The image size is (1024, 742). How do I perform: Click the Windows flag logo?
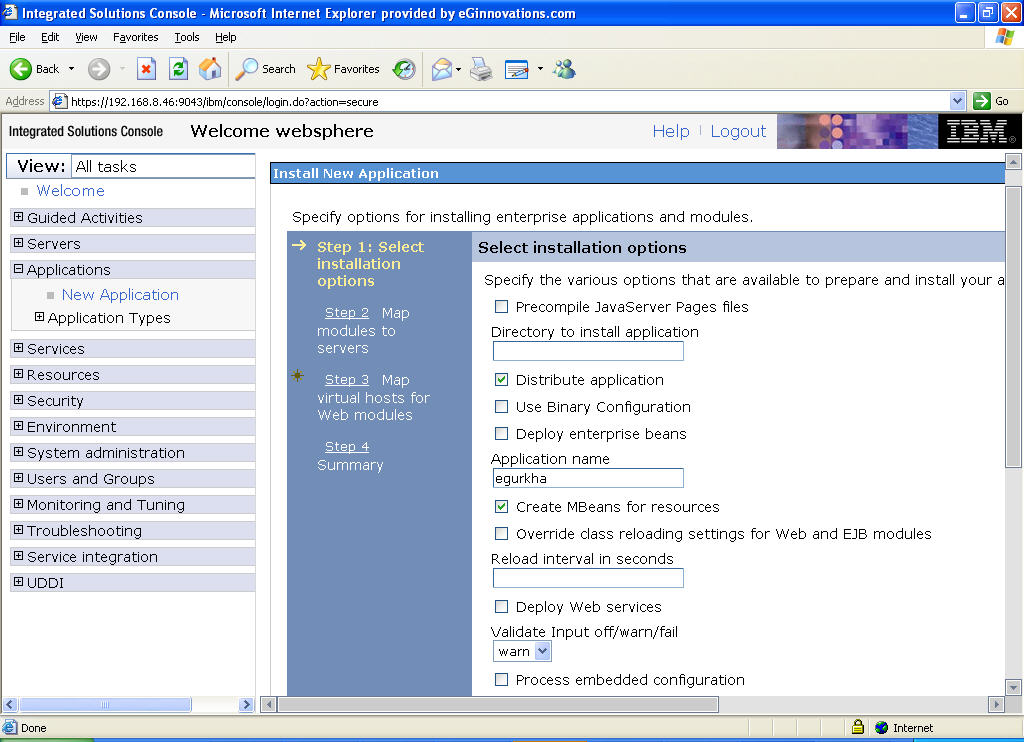[1005, 37]
